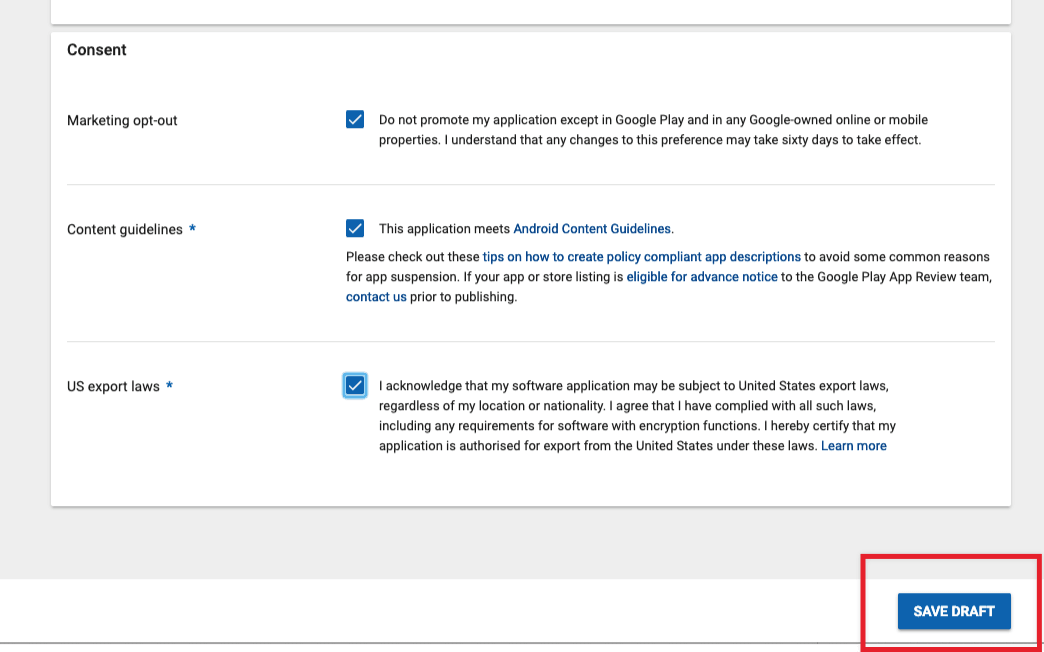Click the asterisk beside Content guidelines
Screen dimensions: 1044x652
[192, 228]
